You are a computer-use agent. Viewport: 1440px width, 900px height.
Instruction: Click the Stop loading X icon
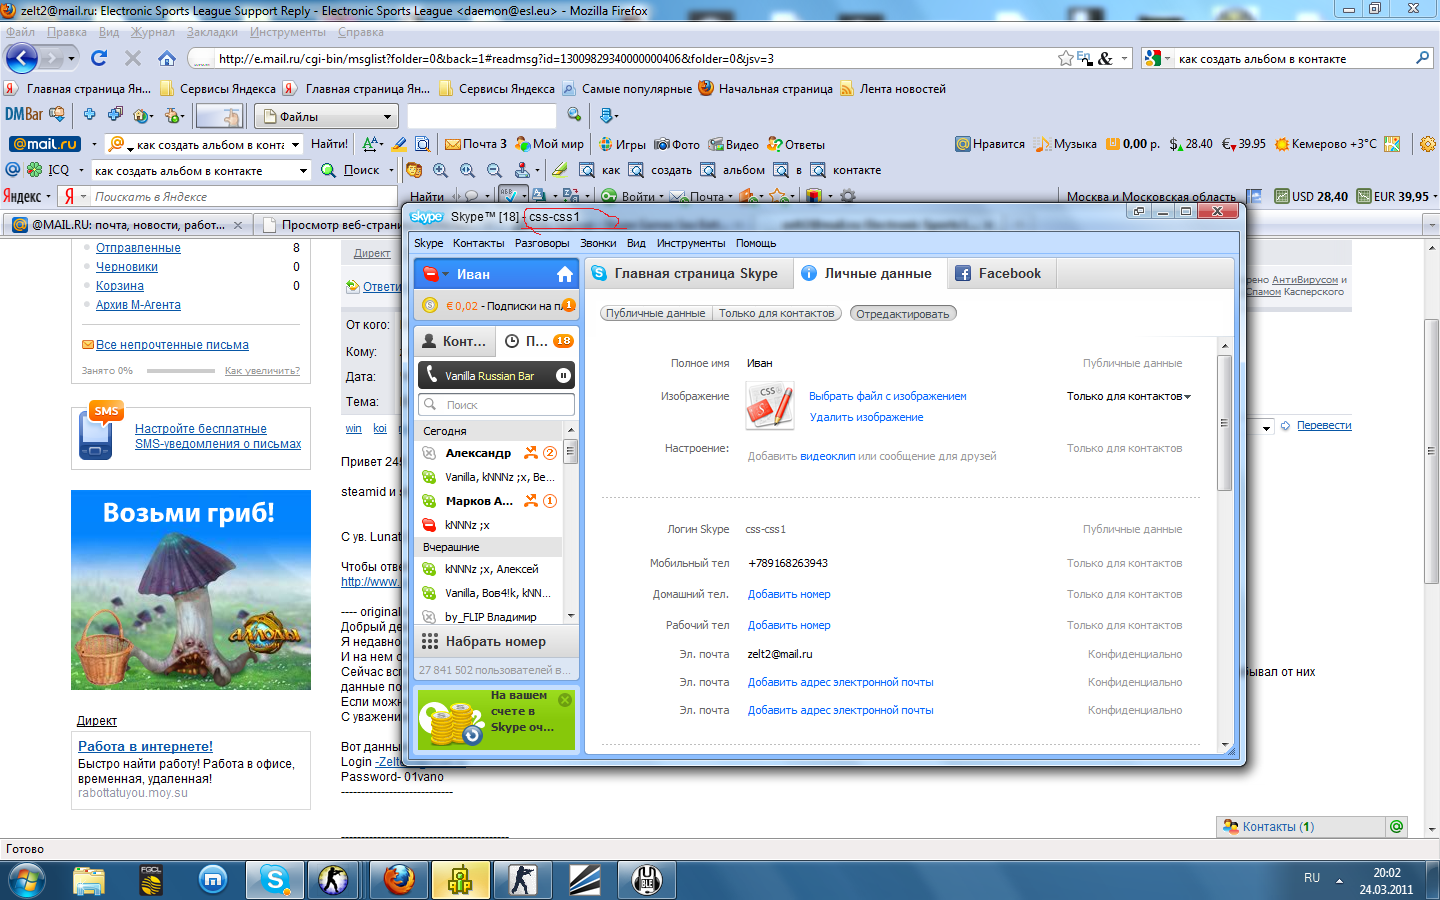tap(132, 58)
